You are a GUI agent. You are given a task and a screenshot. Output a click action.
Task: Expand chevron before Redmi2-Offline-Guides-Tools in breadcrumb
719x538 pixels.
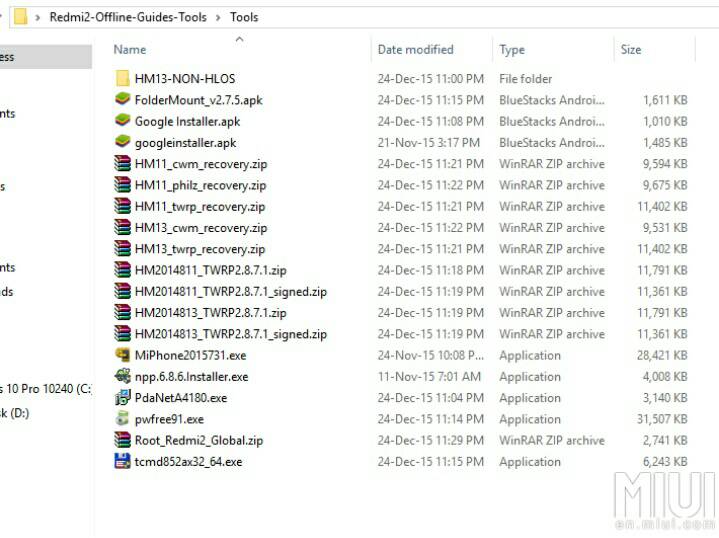coord(38,17)
